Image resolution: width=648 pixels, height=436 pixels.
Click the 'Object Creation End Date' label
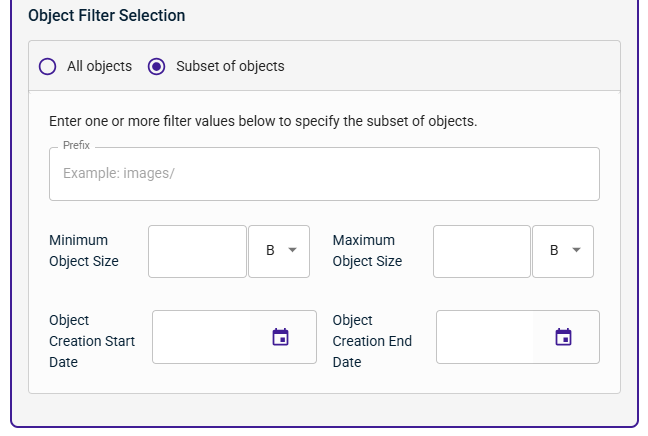(372, 341)
